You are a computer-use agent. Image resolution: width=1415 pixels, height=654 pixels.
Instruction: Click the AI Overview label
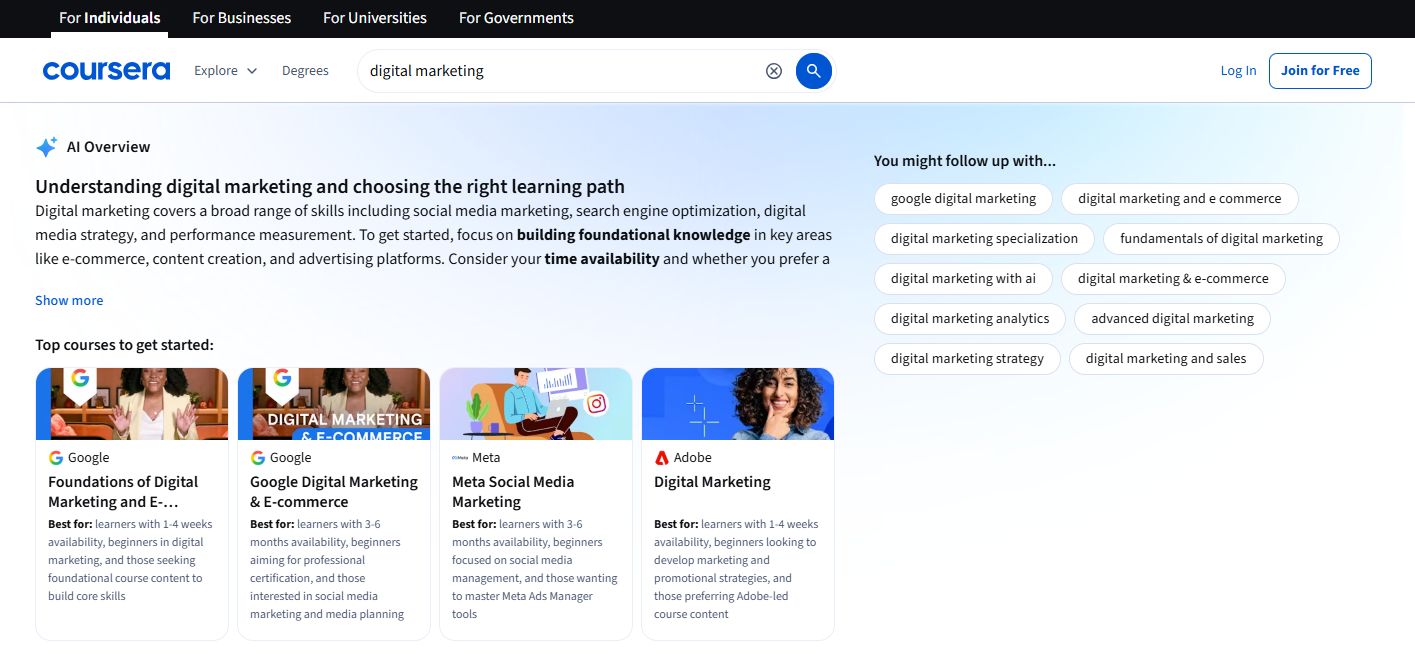tap(108, 147)
